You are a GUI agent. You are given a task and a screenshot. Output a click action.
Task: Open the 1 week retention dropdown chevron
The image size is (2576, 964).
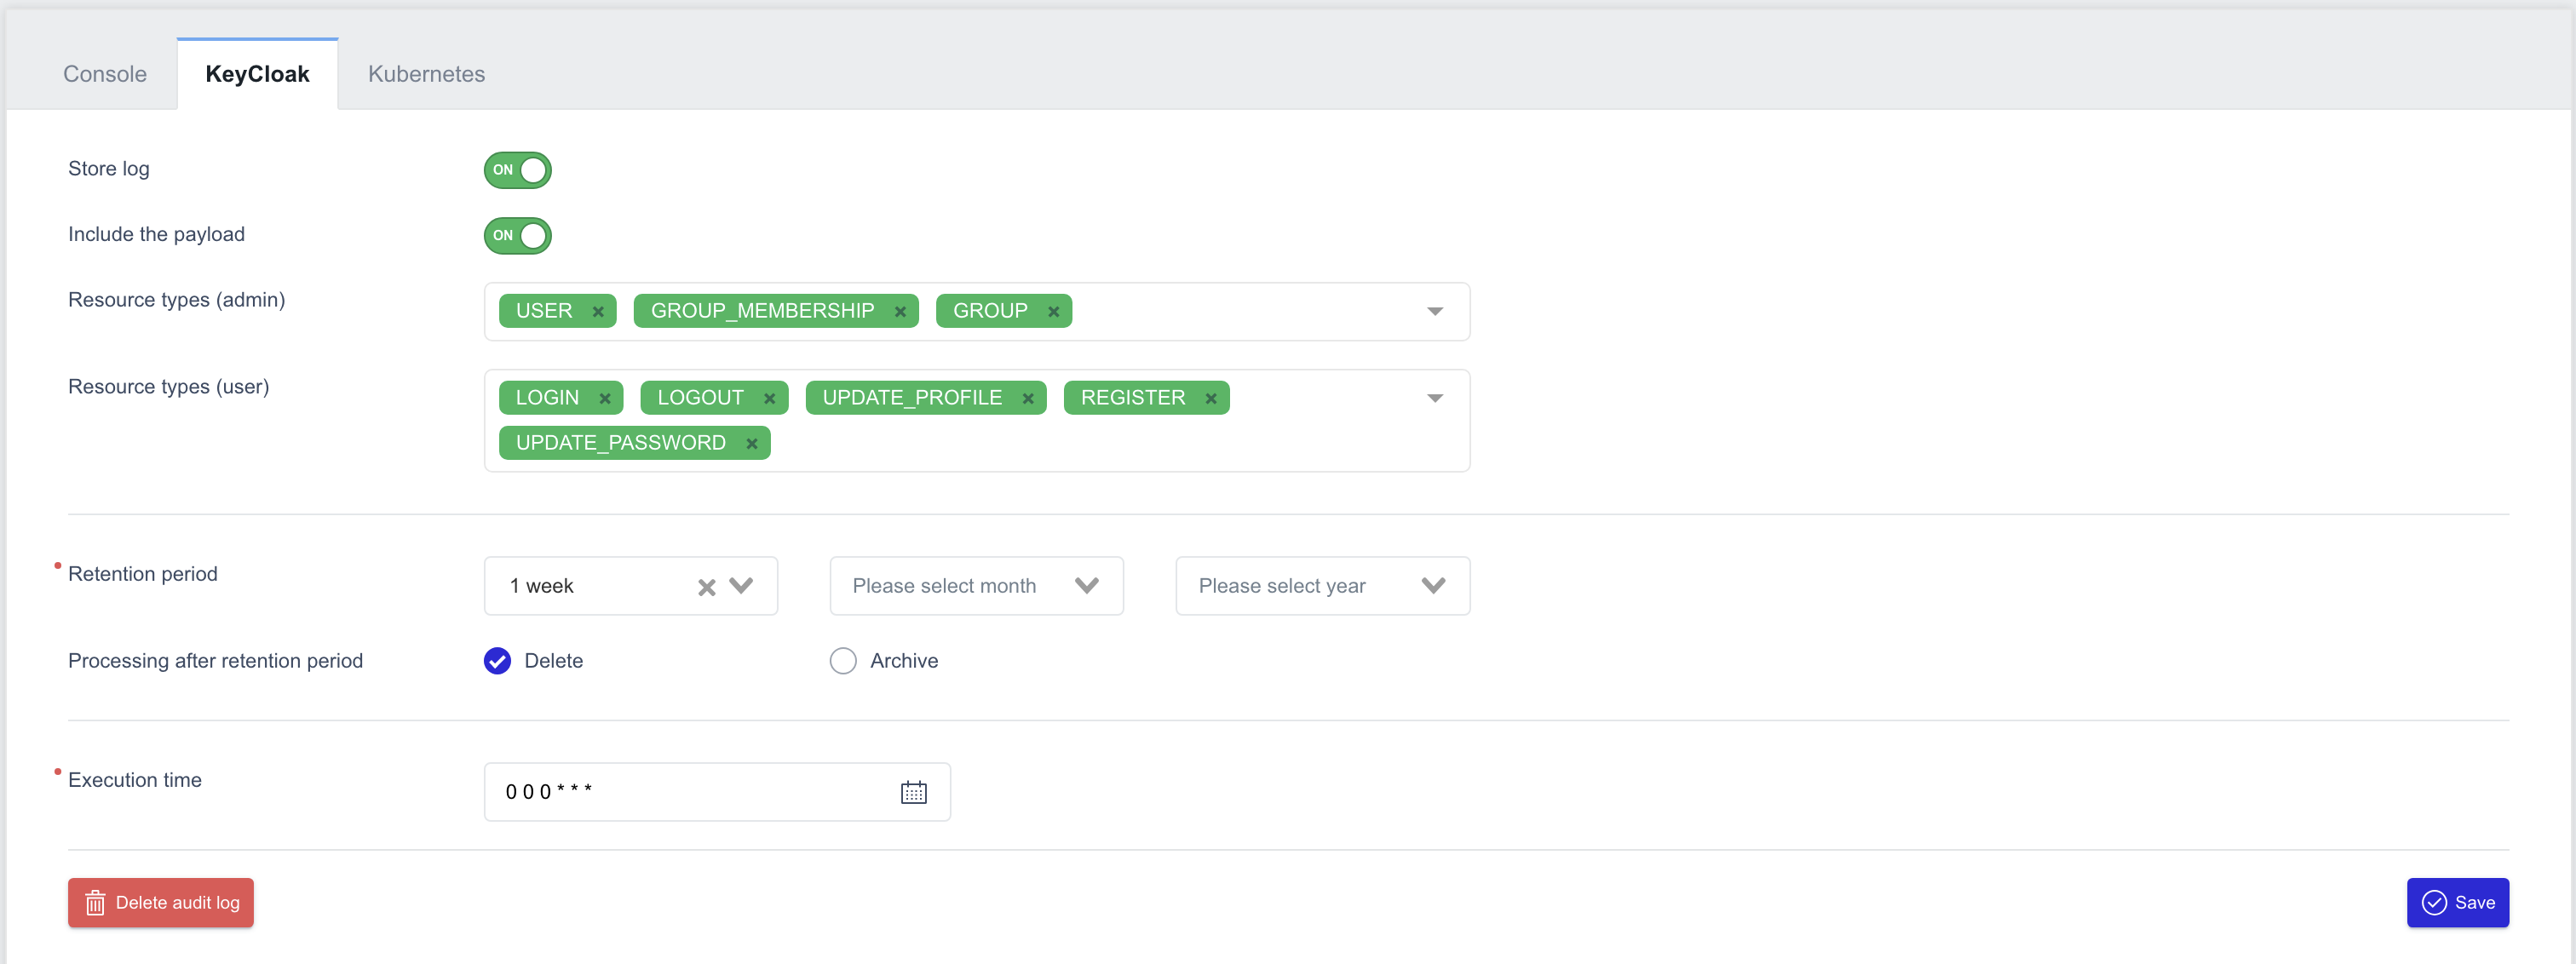tap(741, 586)
